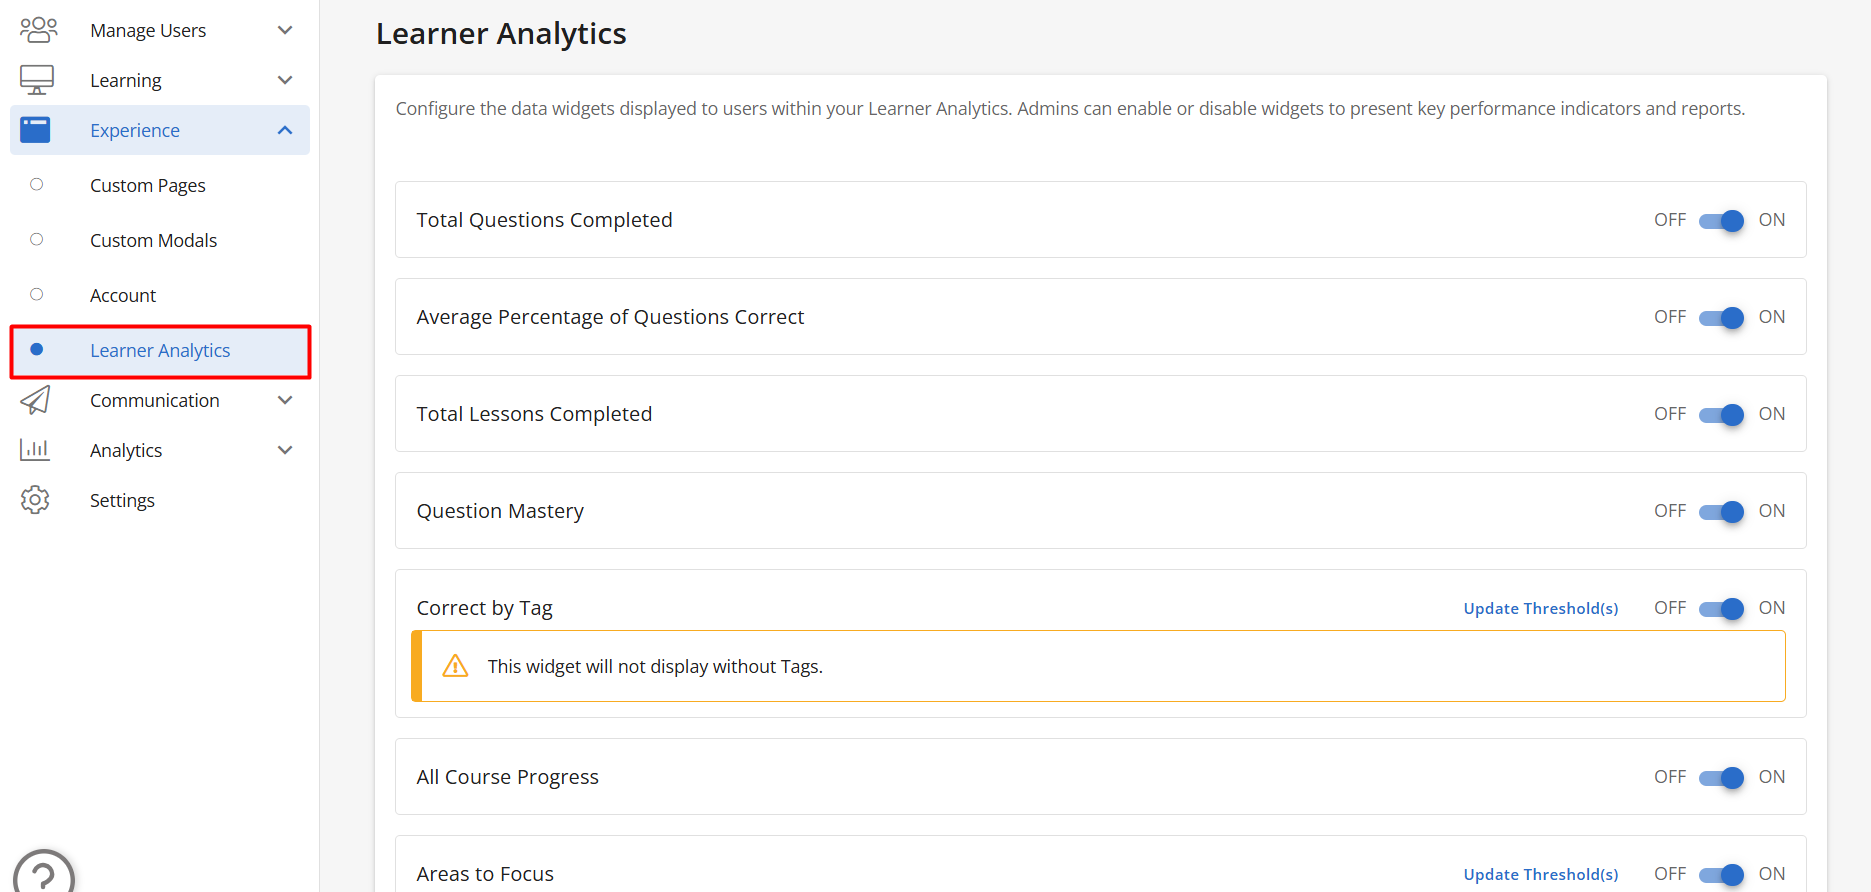Select the Custom Modals radio bullet
Screen dimensions: 1871x892
[x=37, y=239]
